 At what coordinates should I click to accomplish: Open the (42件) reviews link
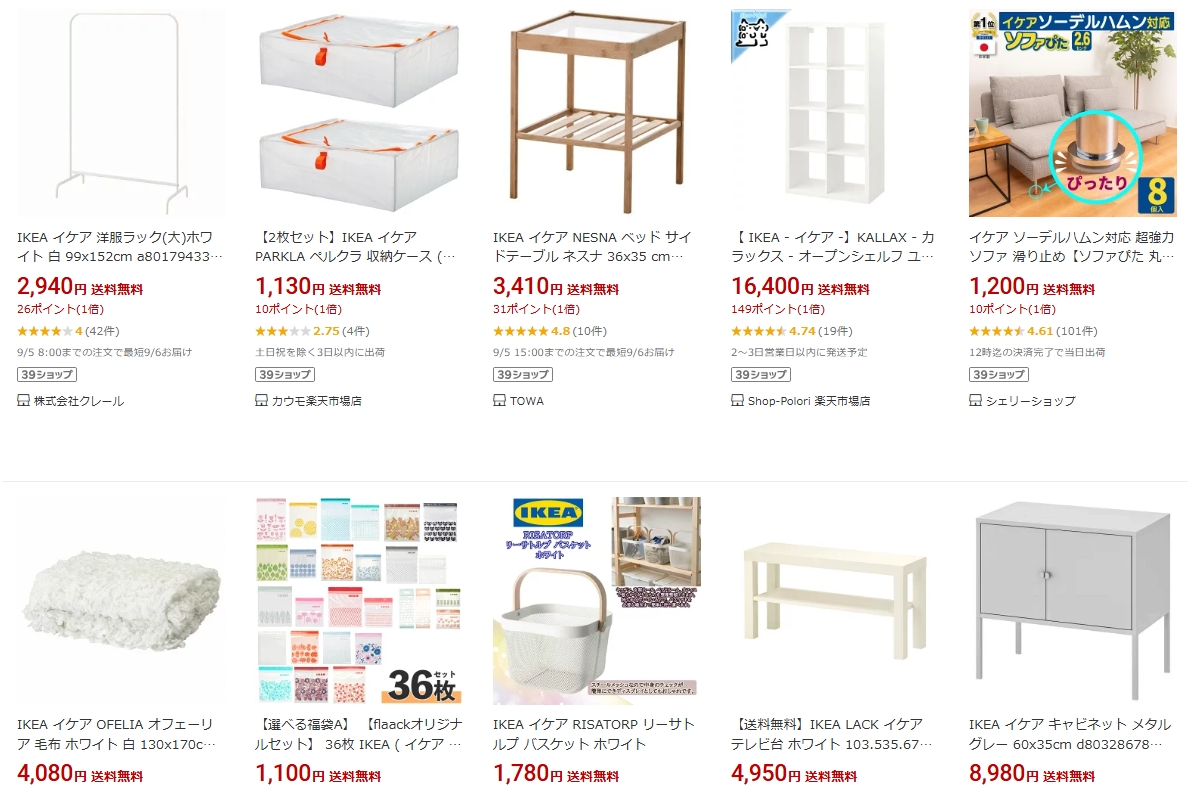click(x=102, y=331)
